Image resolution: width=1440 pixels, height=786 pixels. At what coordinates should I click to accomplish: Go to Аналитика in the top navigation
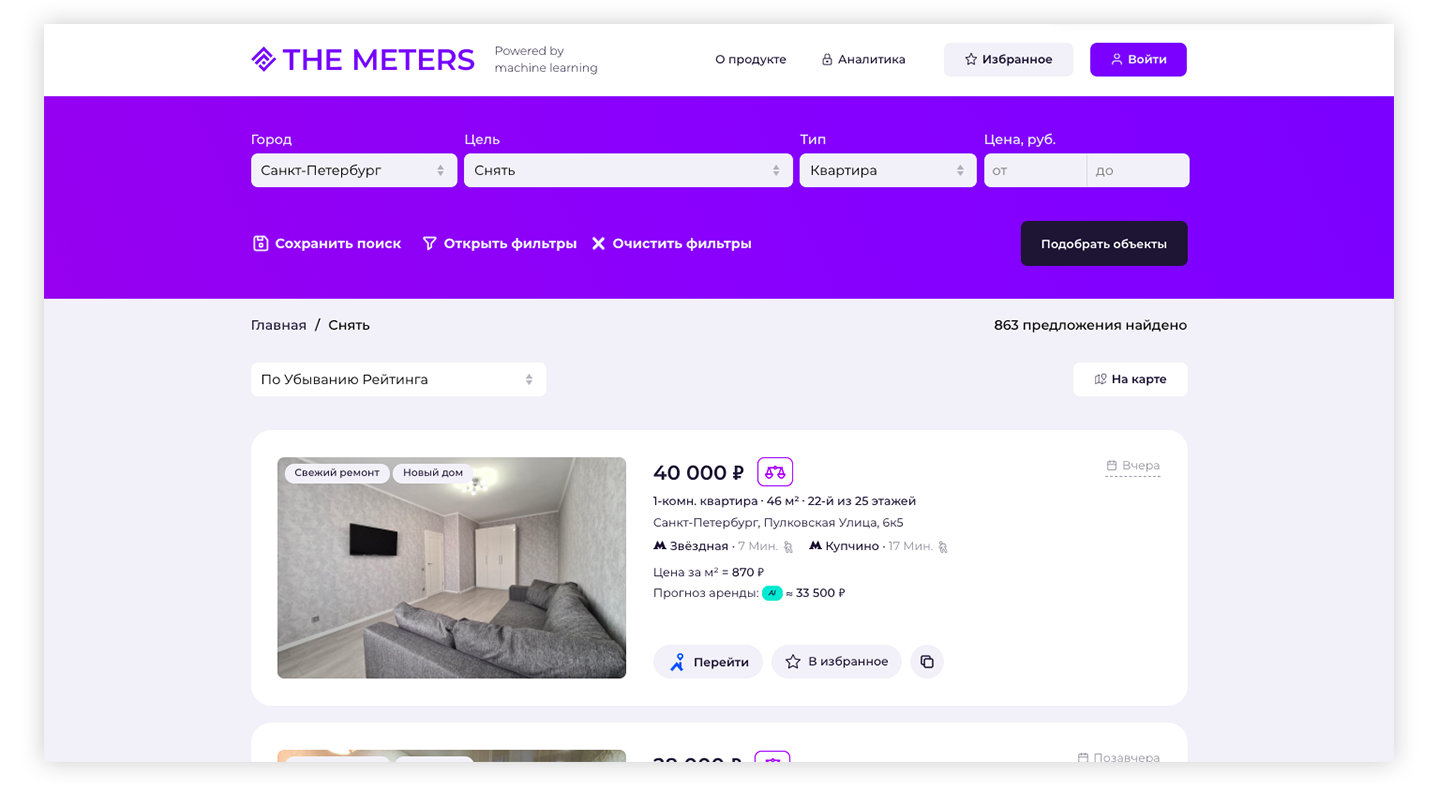tap(863, 60)
